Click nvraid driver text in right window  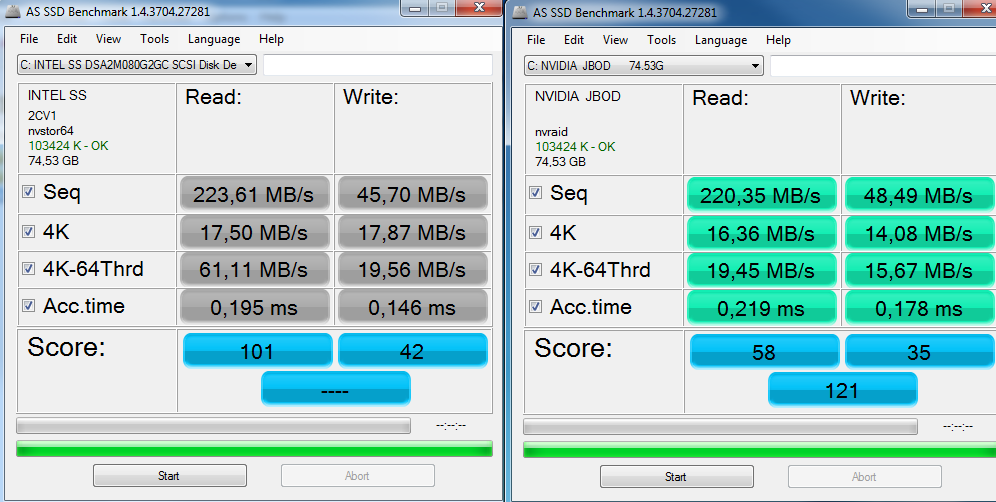pyautogui.click(x=551, y=132)
